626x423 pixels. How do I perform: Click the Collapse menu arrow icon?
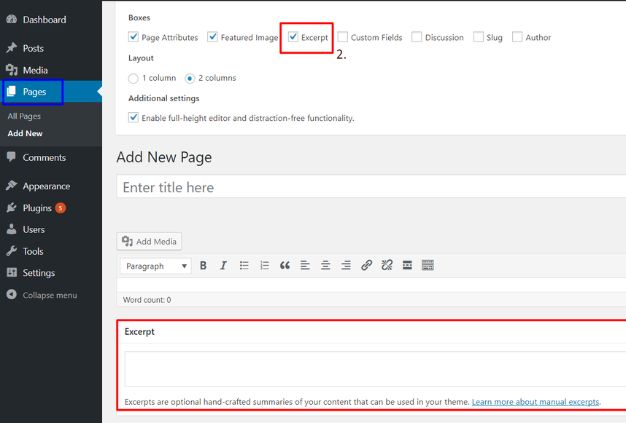[12, 295]
